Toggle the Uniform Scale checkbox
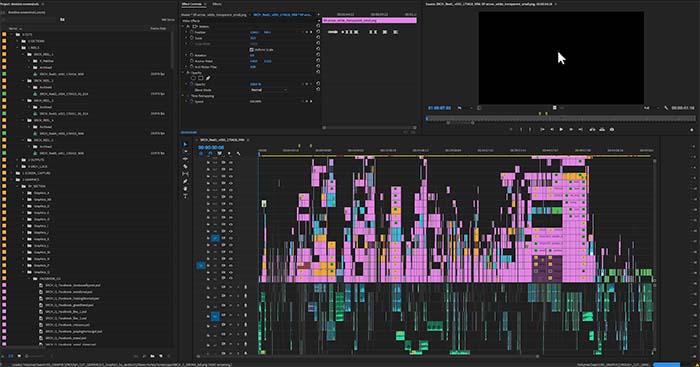The image size is (700, 367). click(251, 50)
